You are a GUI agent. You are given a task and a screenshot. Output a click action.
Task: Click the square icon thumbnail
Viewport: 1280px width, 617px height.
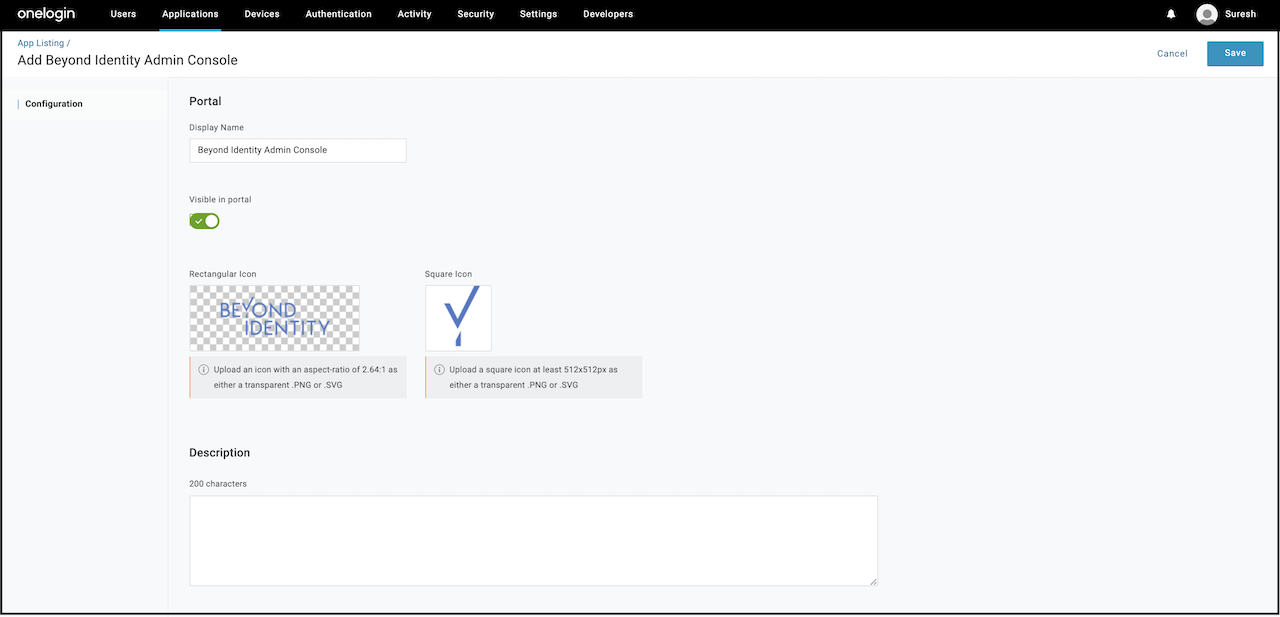coord(458,318)
